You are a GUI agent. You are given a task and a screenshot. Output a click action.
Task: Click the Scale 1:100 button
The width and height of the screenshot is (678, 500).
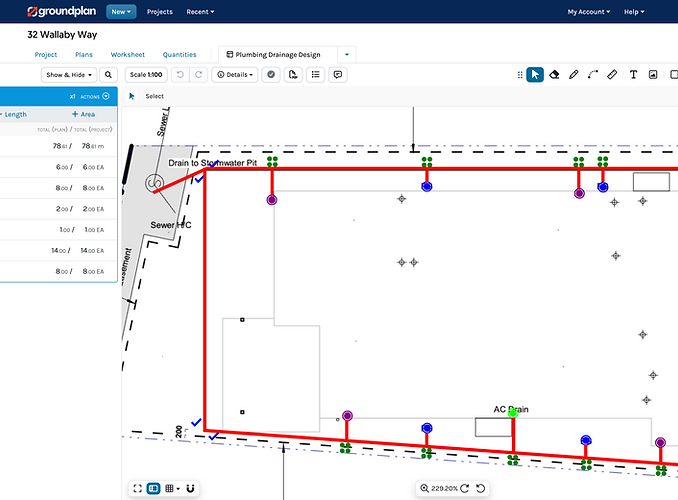tap(146, 75)
